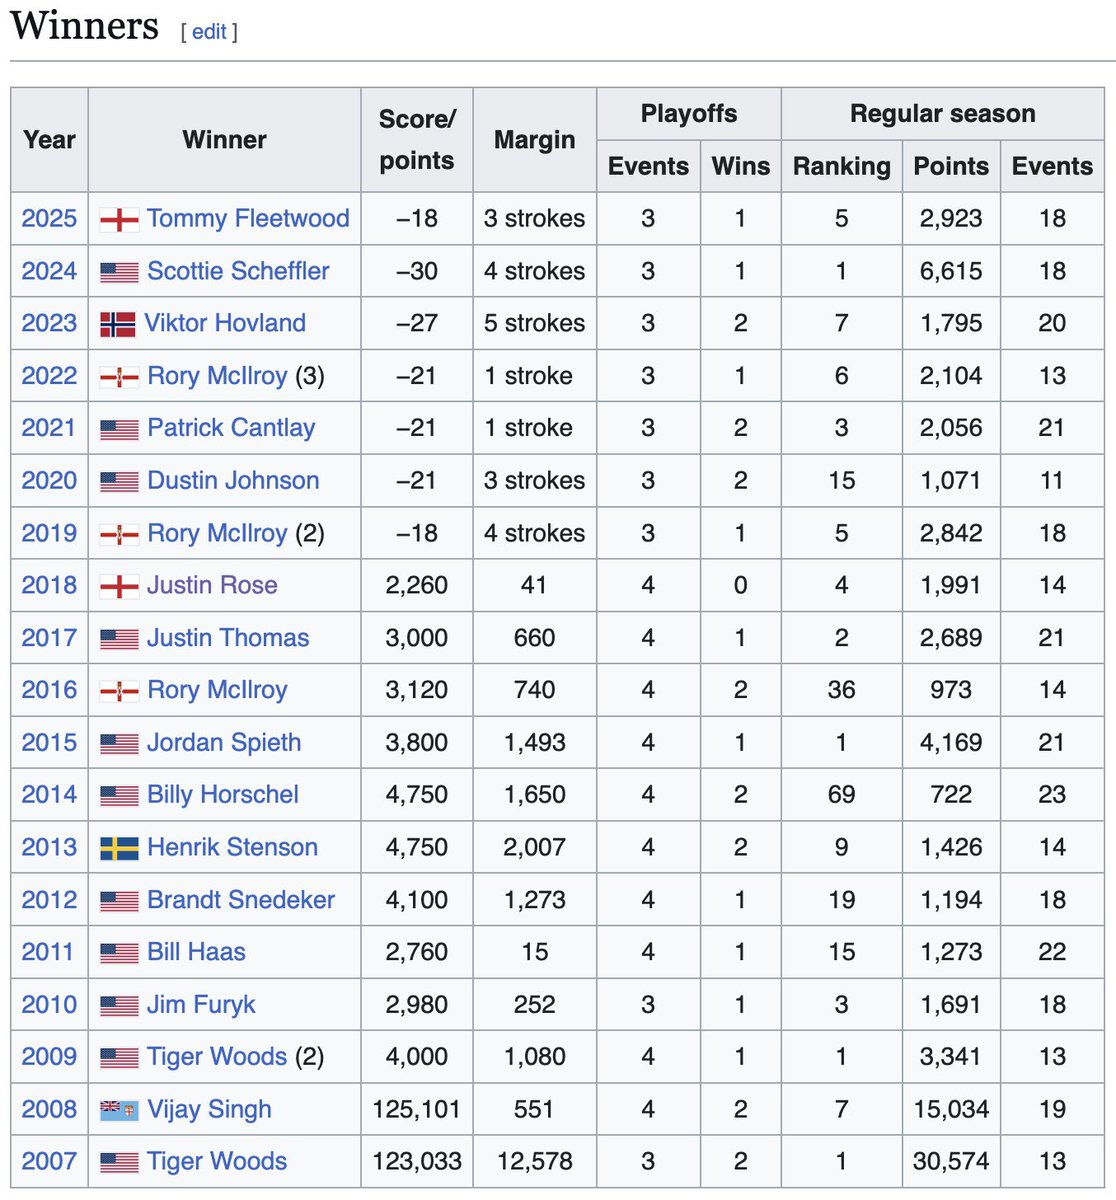Open the 2022 year link
The image size is (1116, 1200).
[49, 376]
